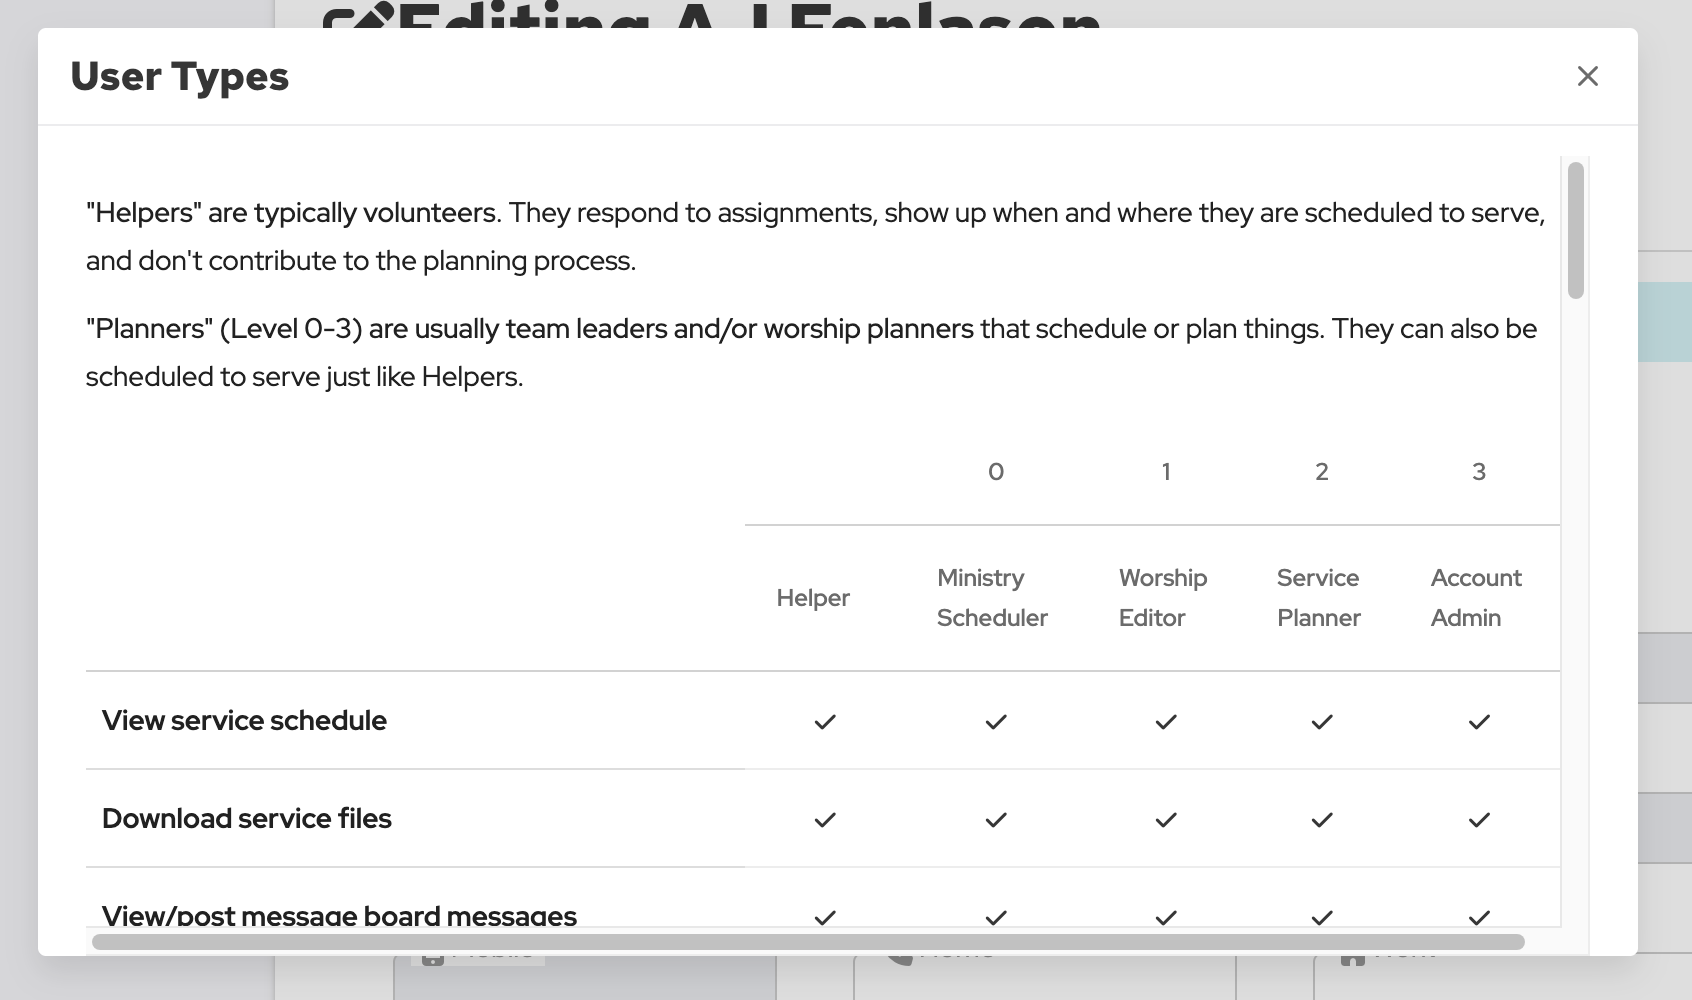Select the Service Planner column header
The width and height of the screenshot is (1692, 1000).
(1318, 598)
